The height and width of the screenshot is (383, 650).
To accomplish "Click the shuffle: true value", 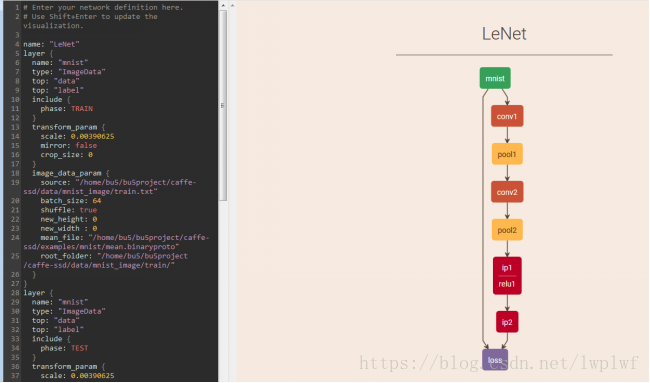I will click(x=88, y=210).
